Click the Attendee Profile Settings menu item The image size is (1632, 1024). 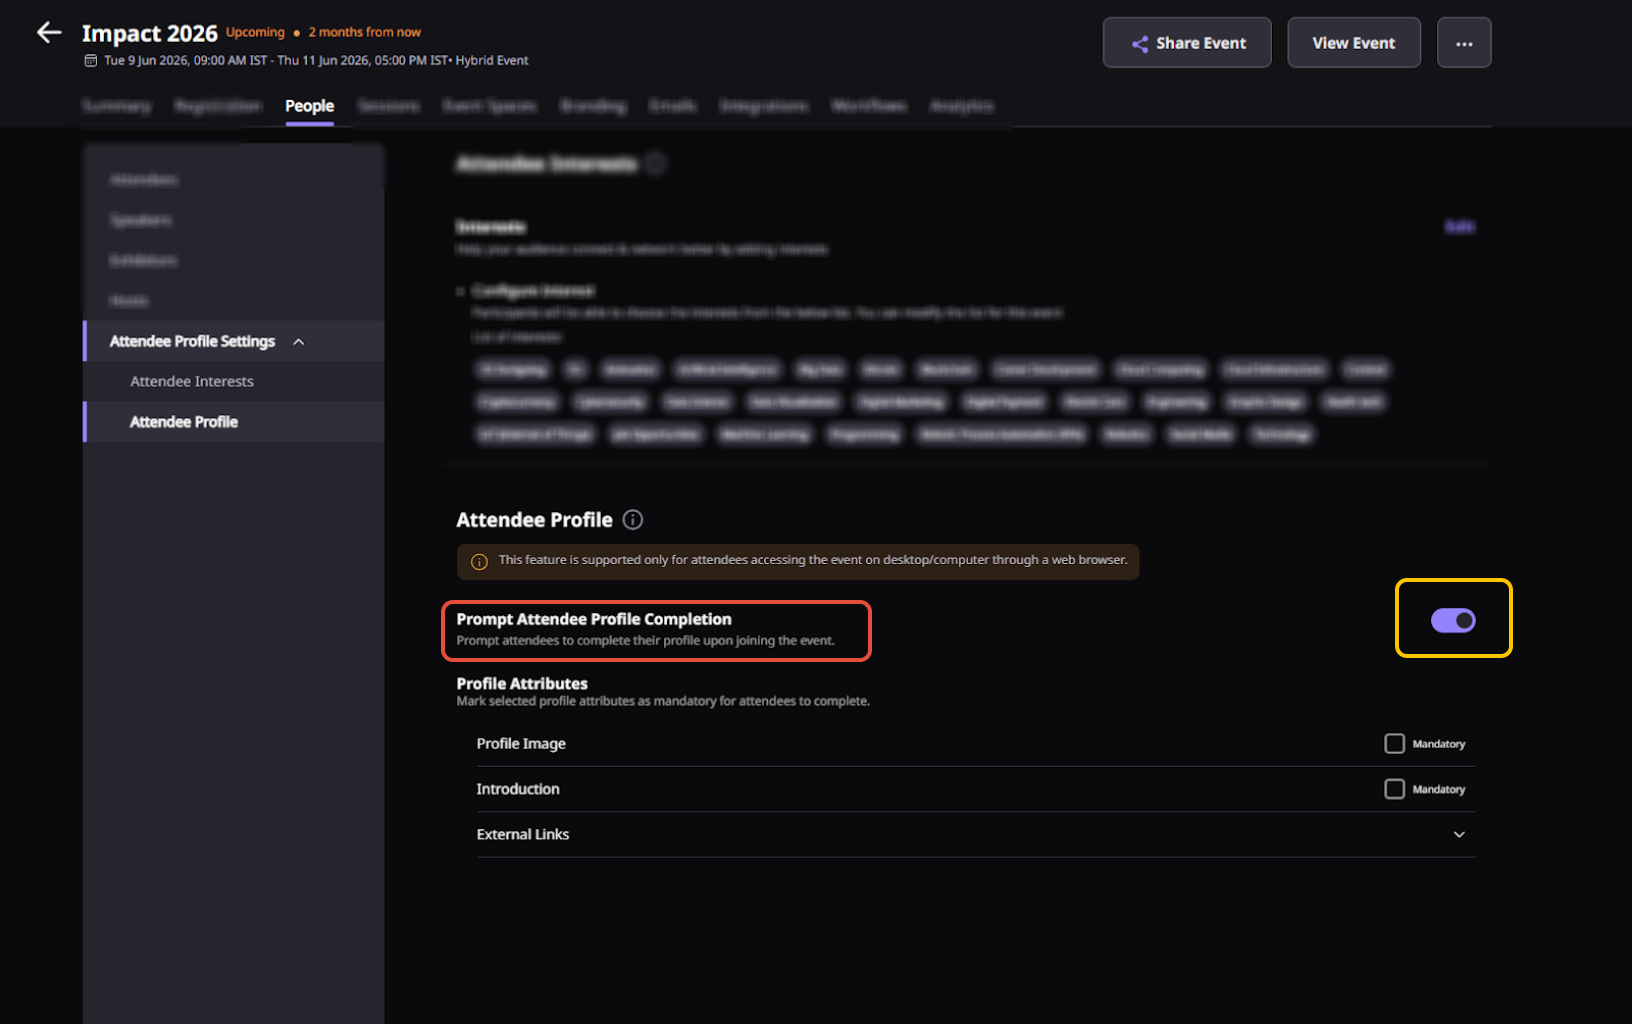[x=192, y=342]
